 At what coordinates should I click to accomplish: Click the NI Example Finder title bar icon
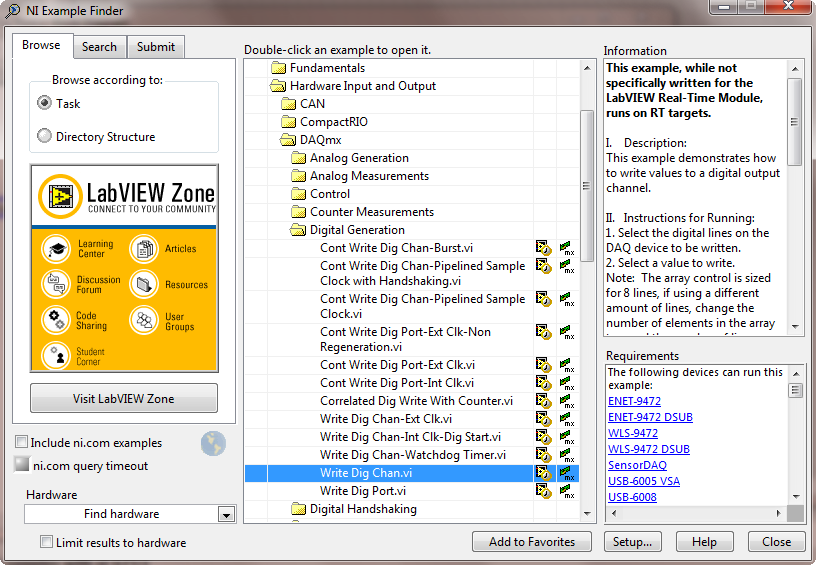[12, 11]
